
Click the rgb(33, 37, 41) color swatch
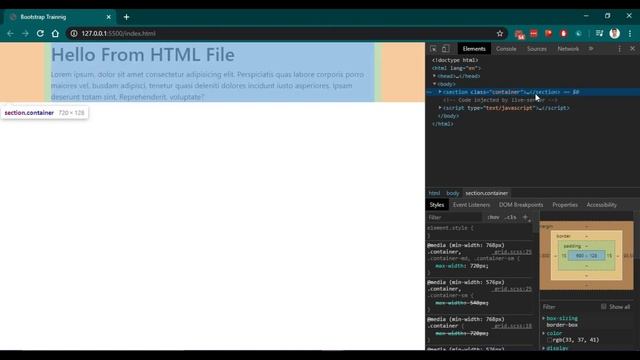[x=549, y=340]
